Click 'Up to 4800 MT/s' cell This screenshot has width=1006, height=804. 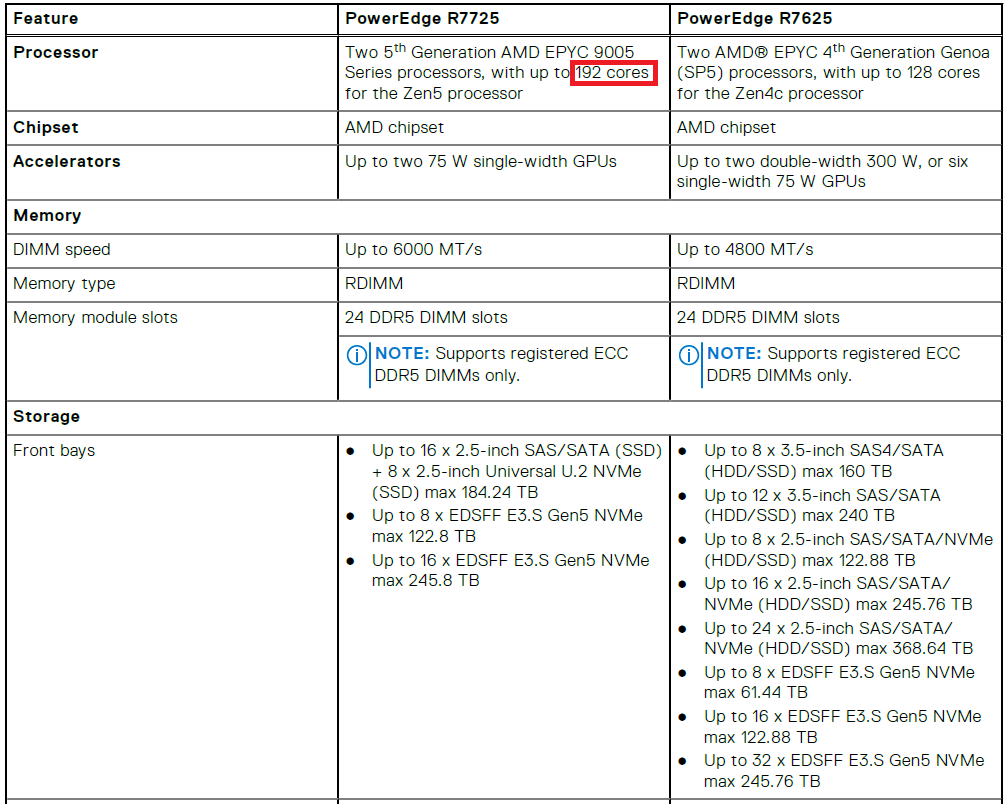point(745,250)
